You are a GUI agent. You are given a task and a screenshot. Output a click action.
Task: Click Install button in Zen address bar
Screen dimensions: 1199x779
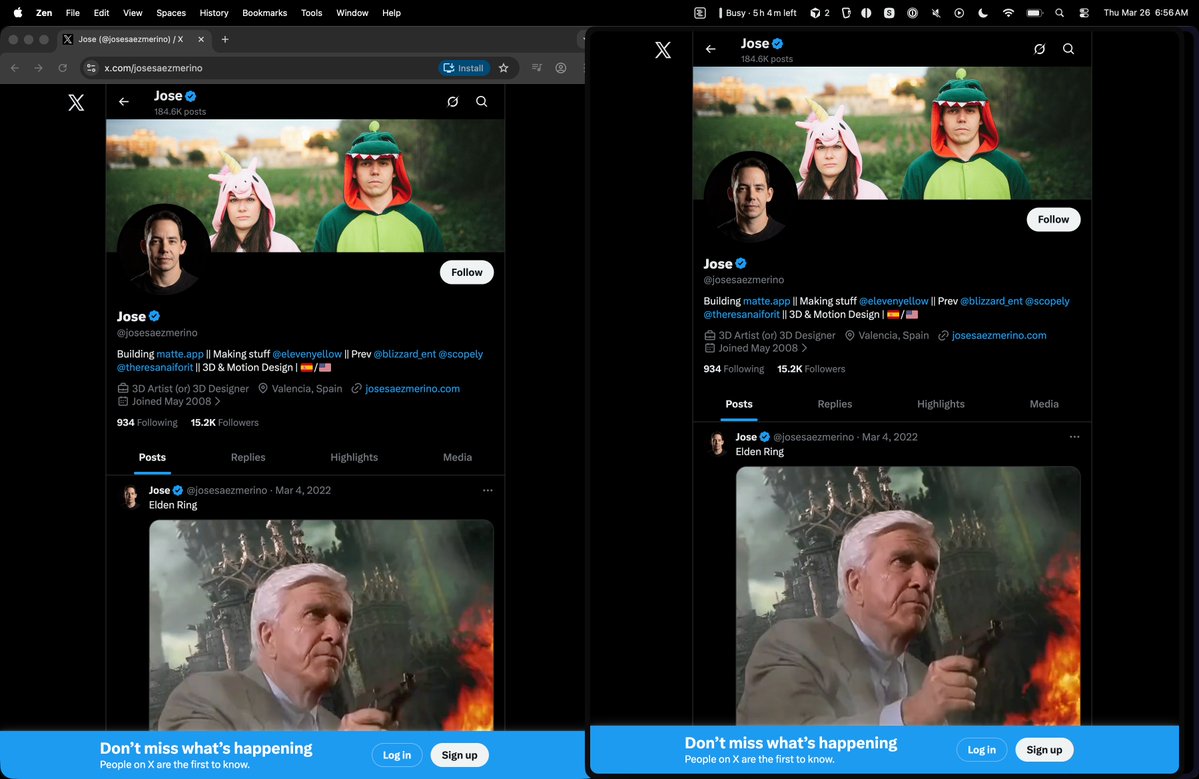tap(464, 68)
